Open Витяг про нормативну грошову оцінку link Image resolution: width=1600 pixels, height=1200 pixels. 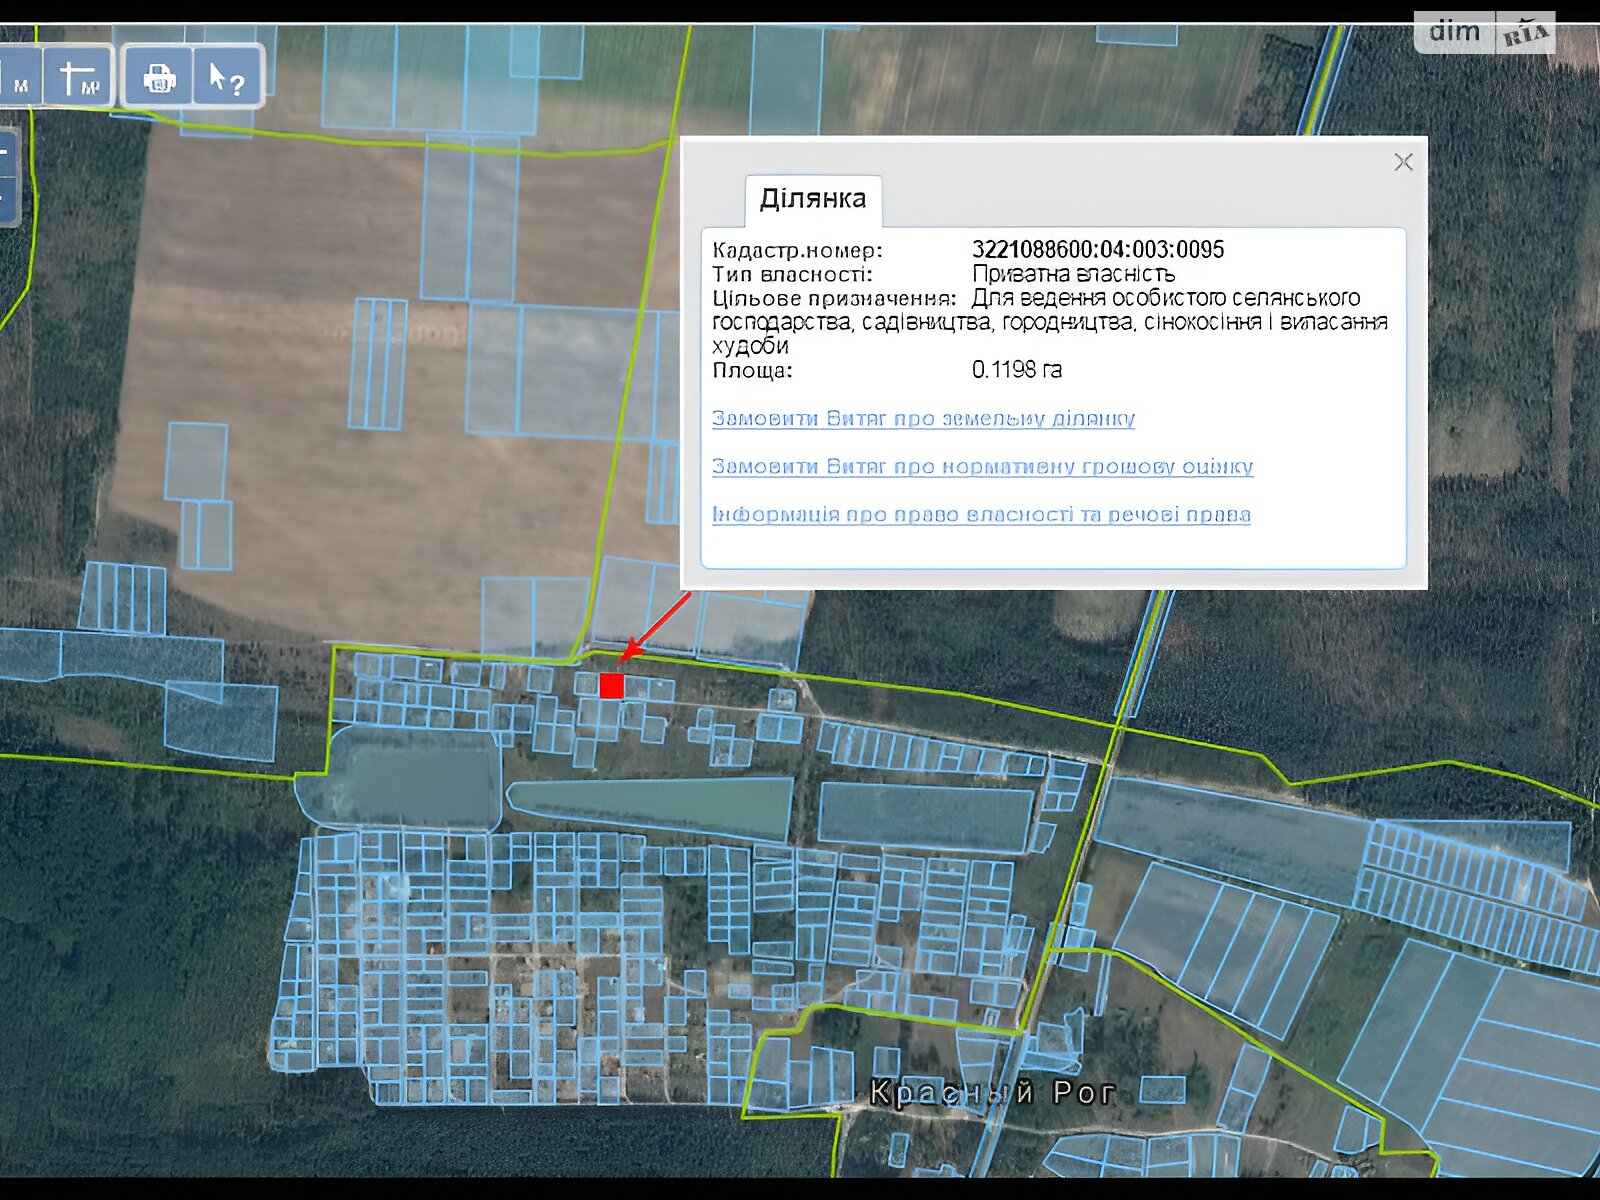[982, 467]
